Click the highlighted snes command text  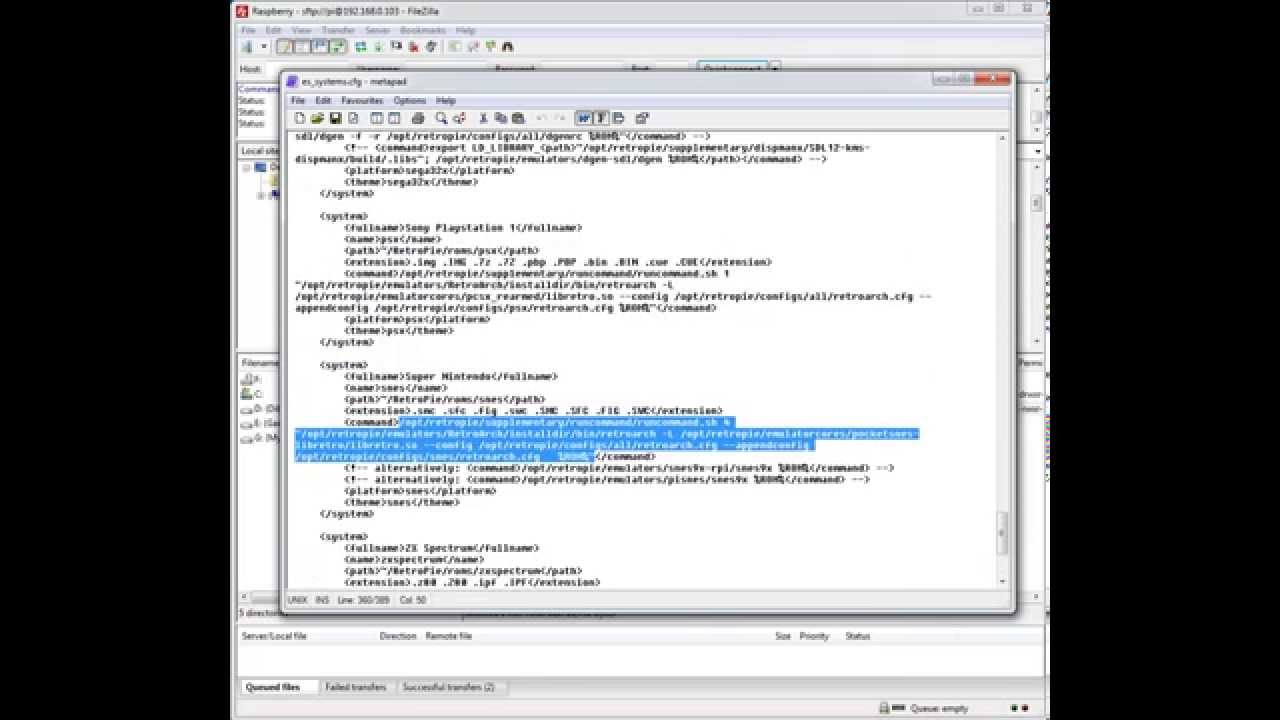606,439
